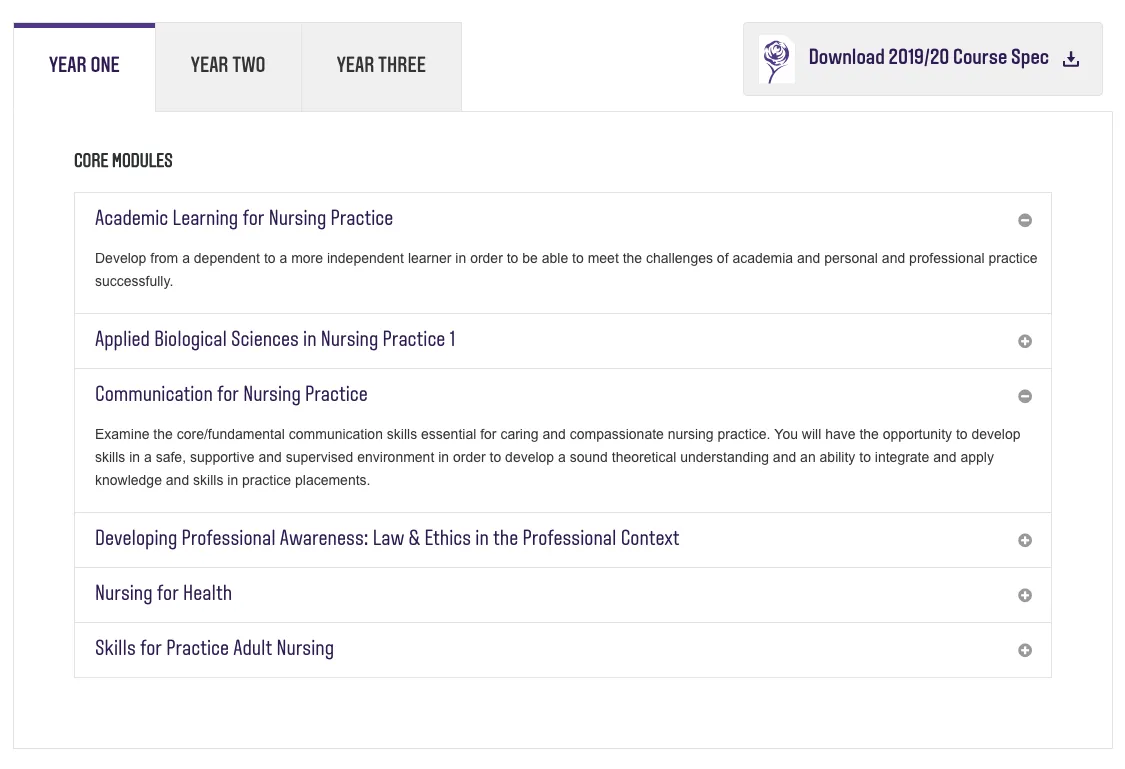
Task: Expand Skills for Practice Adult Nursing
Action: [214, 649]
